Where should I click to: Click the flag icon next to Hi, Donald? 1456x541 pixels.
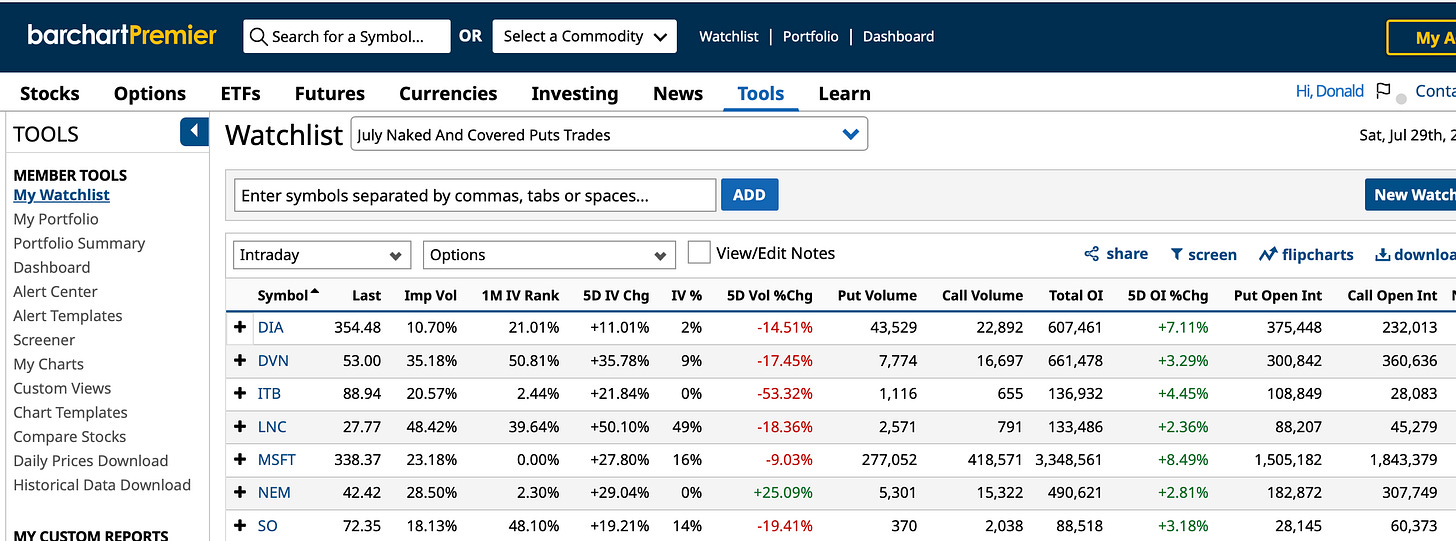[x=1383, y=91]
